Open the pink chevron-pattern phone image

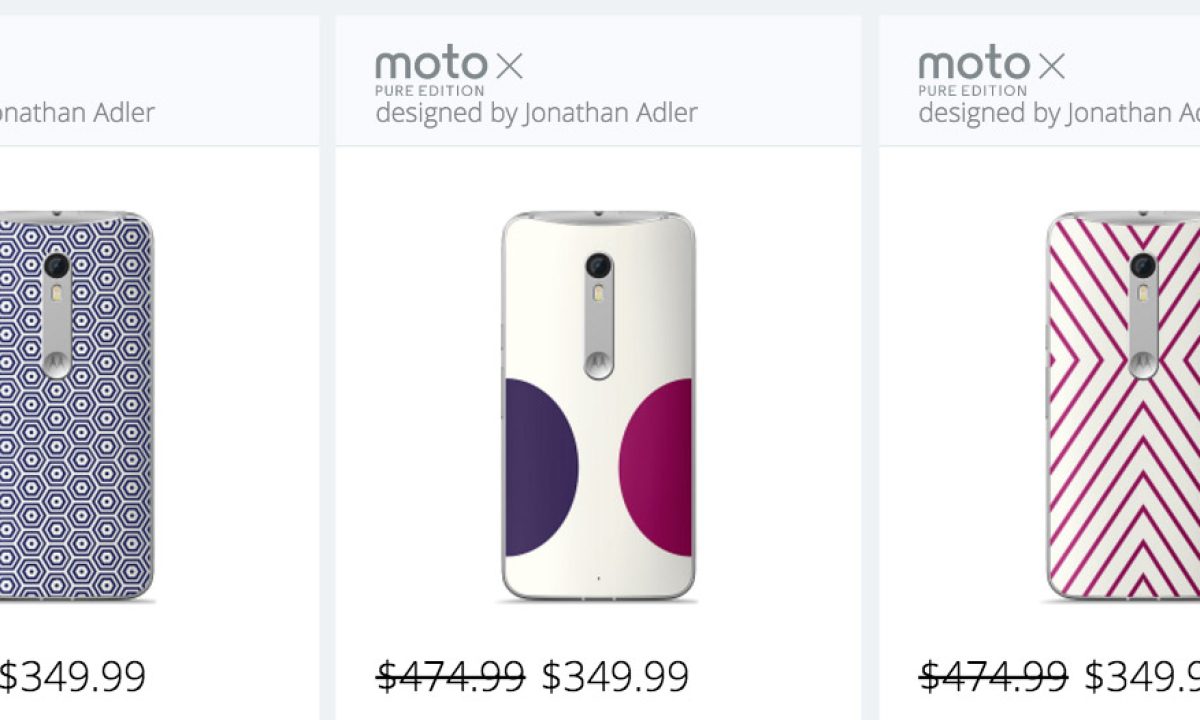point(1120,480)
